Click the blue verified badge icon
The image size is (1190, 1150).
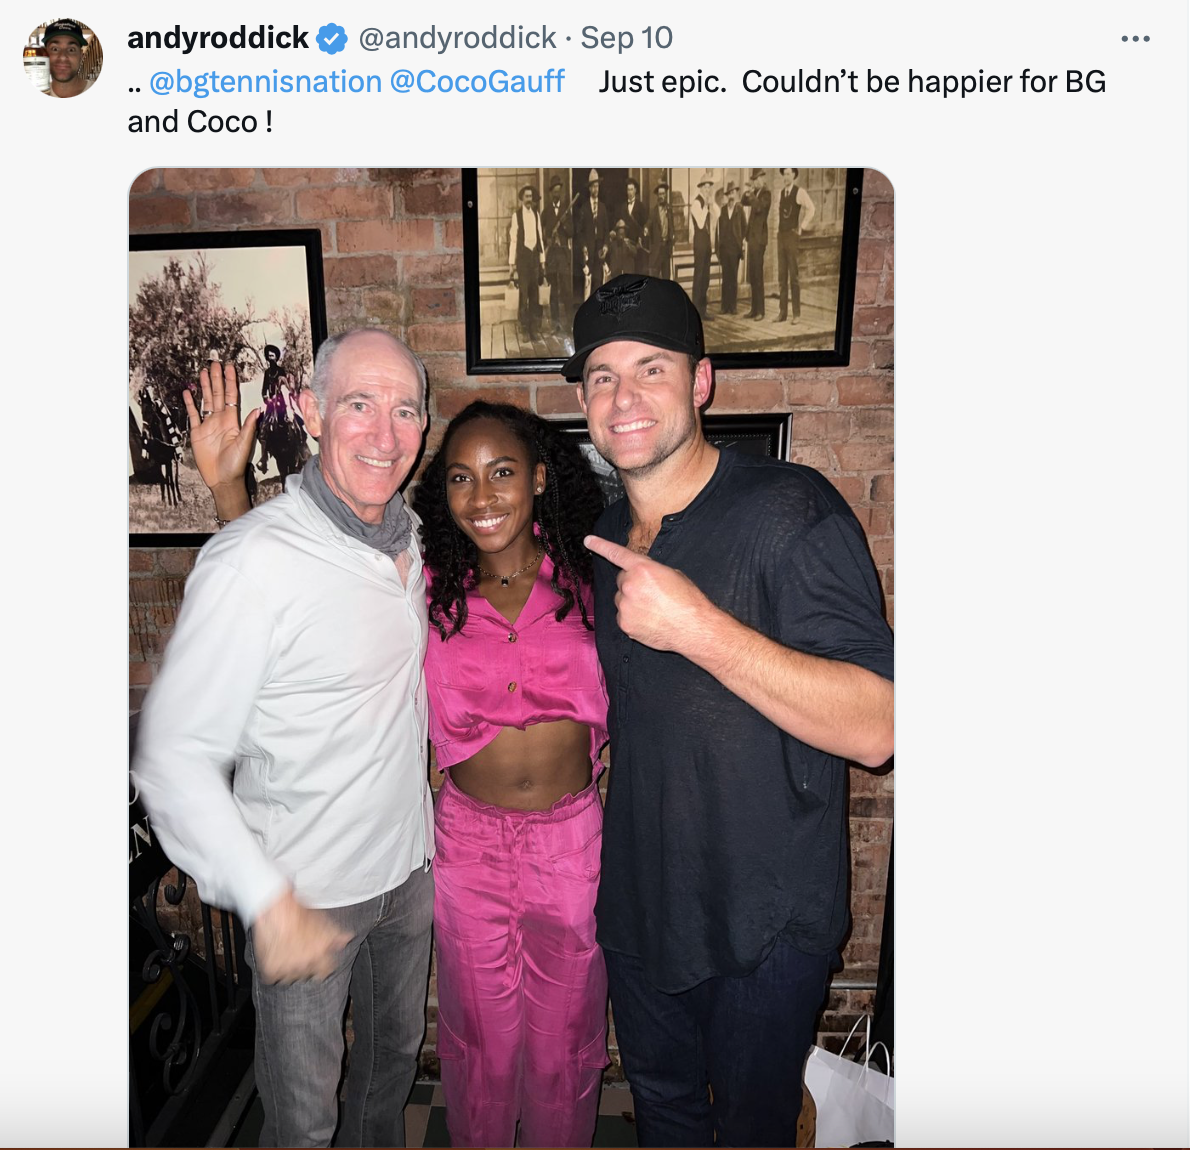[x=332, y=38]
